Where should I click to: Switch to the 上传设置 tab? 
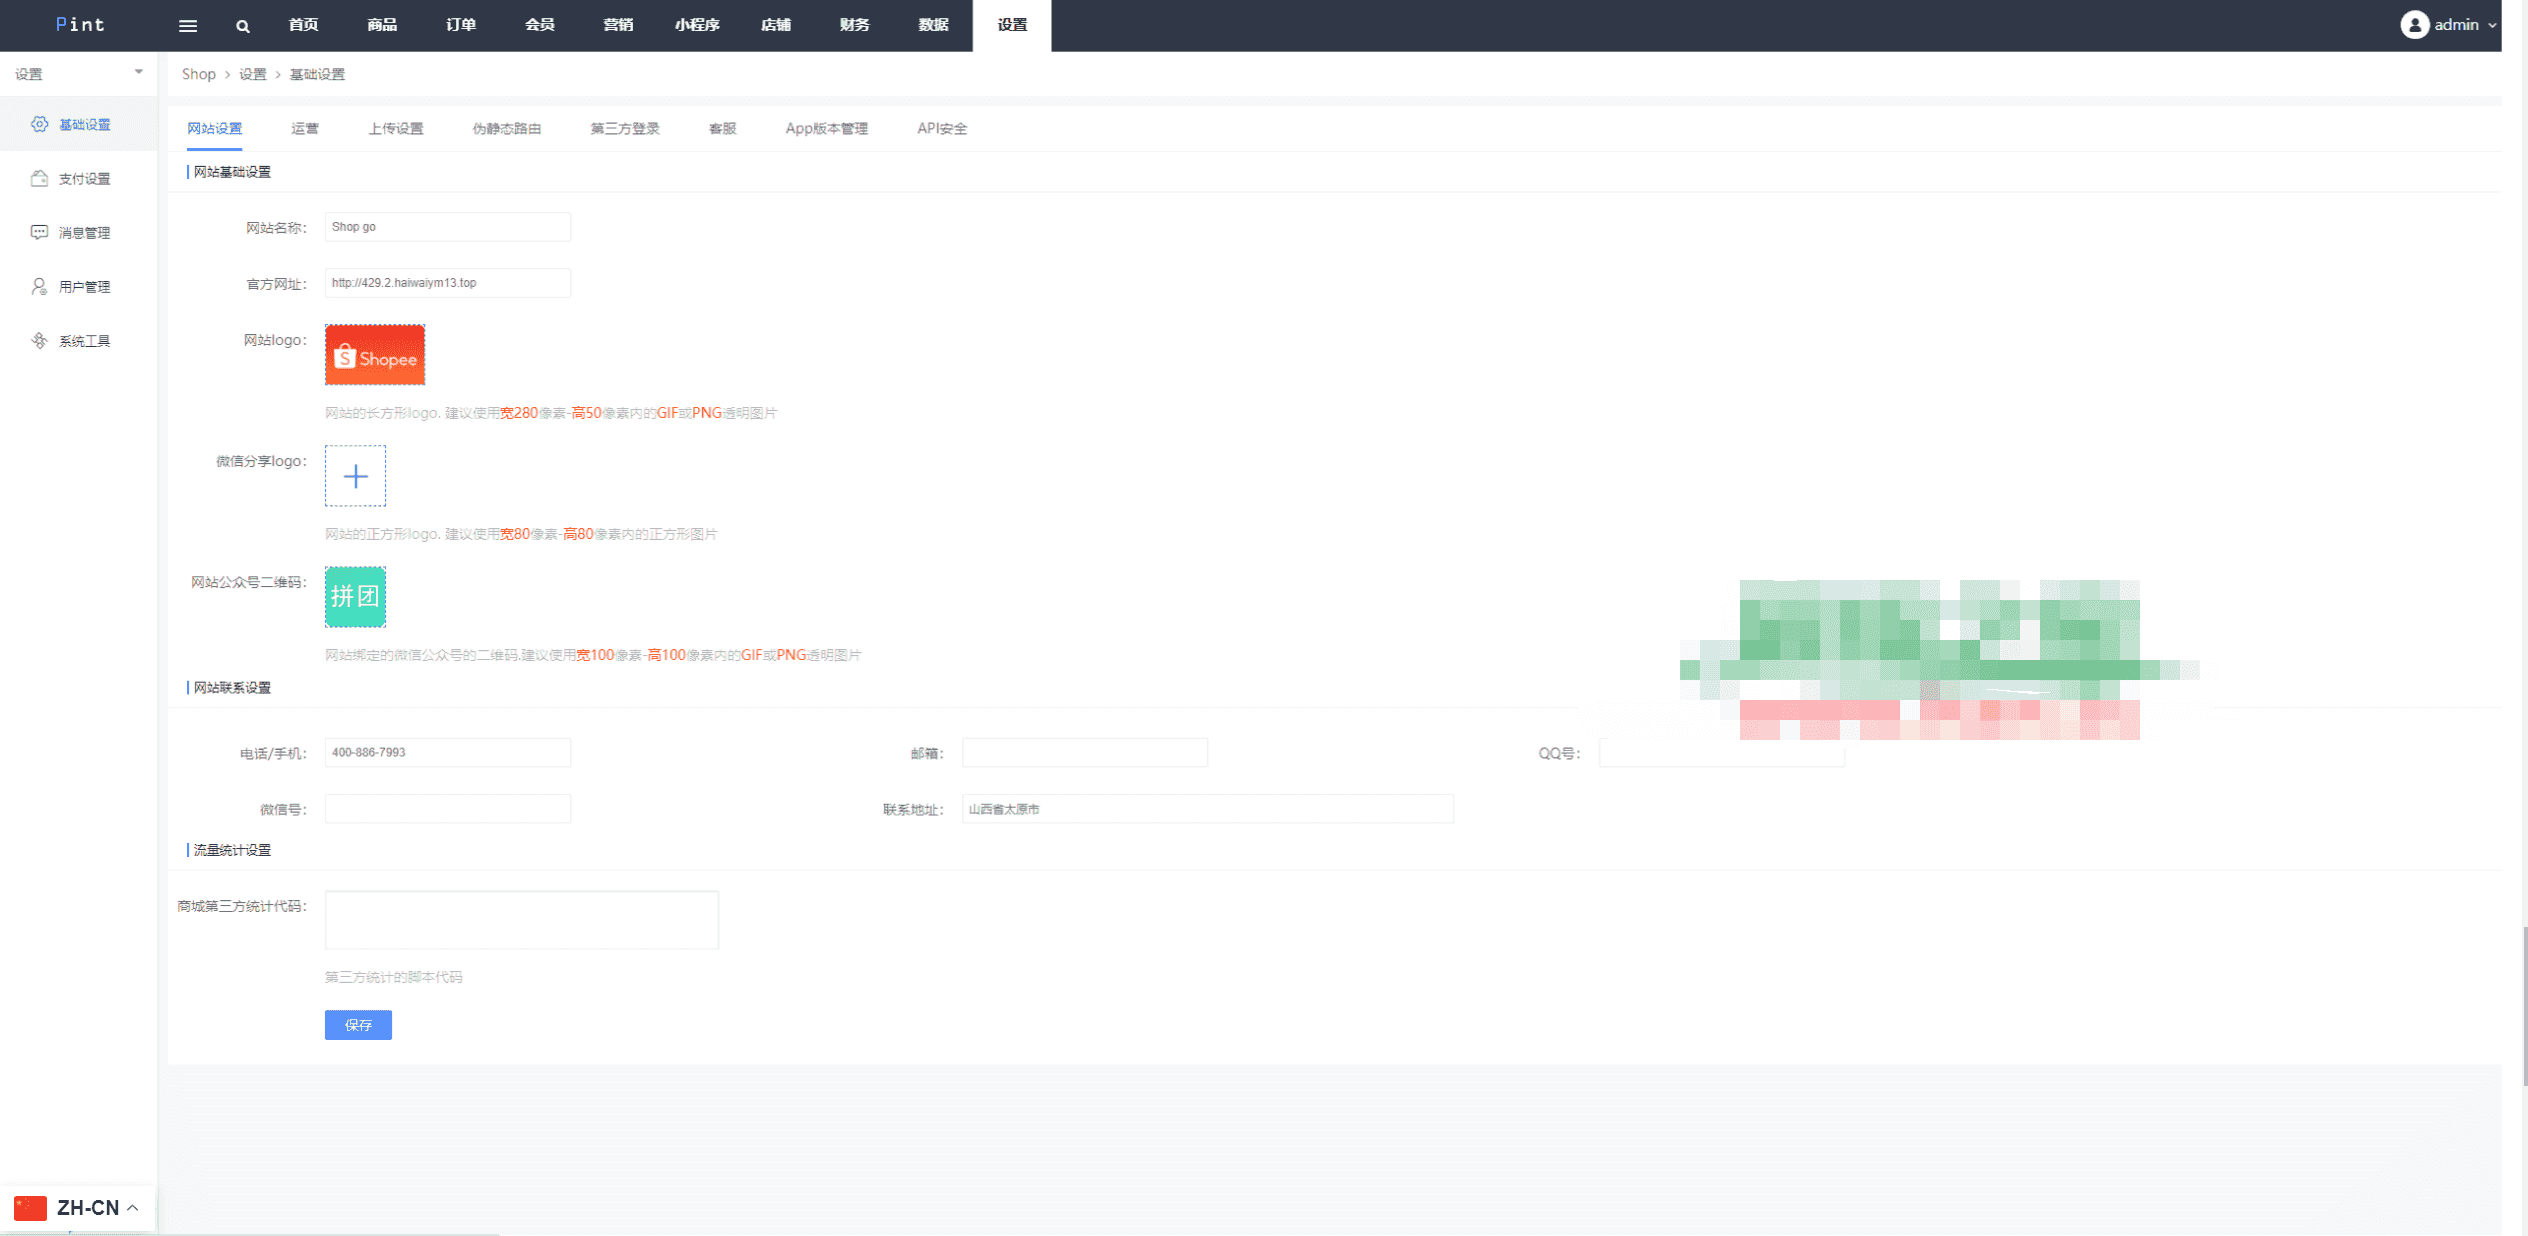pyautogui.click(x=395, y=128)
